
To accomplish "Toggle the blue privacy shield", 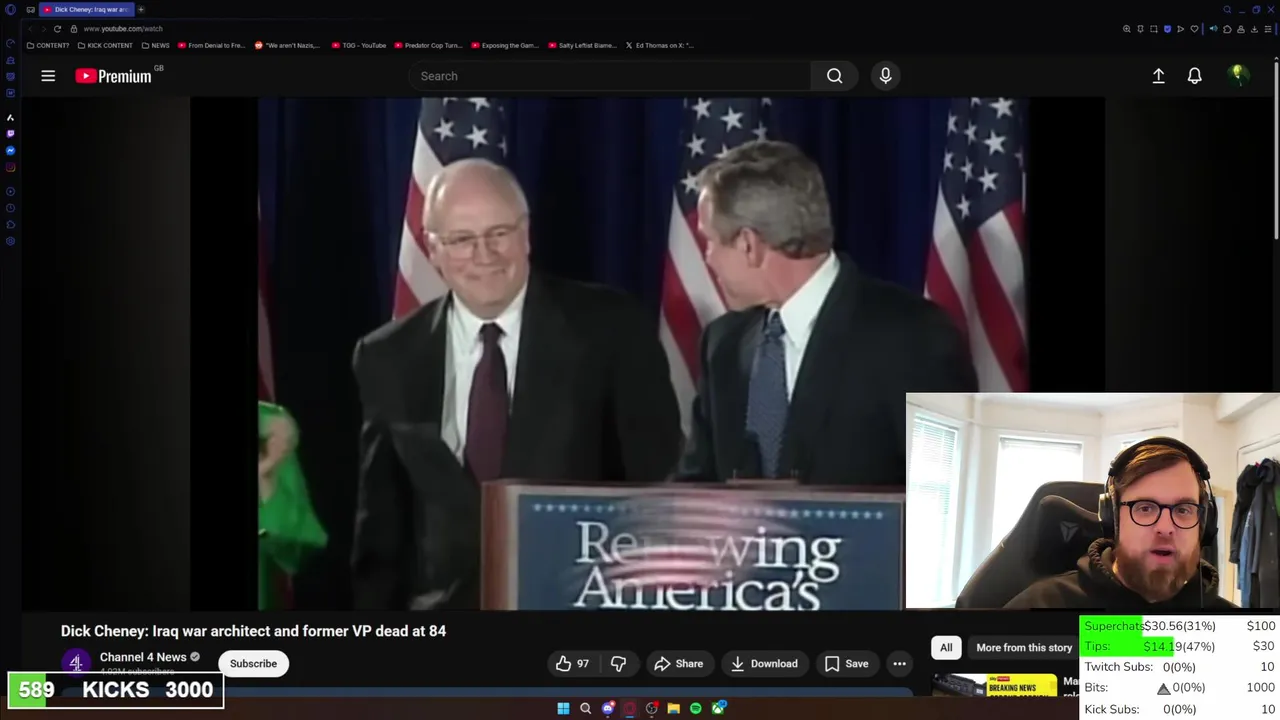I will tap(1168, 29).
